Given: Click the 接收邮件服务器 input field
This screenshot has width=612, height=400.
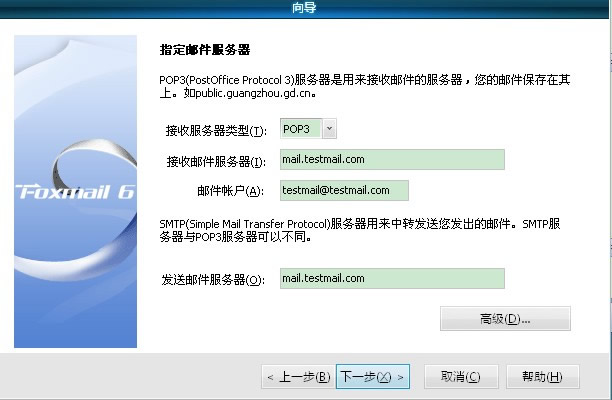Looking at the screenshot, I should point(392,160).
